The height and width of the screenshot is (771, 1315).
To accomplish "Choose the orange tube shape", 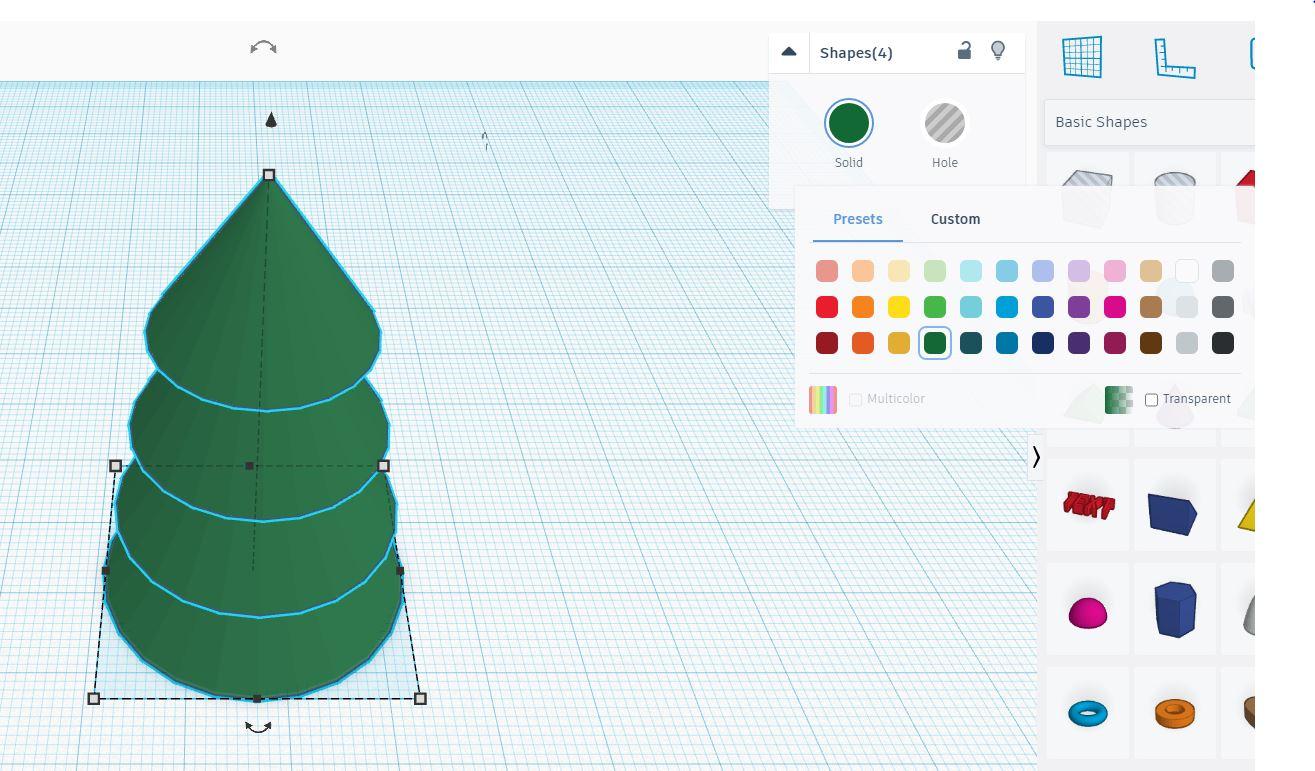I will (1175, 713).
